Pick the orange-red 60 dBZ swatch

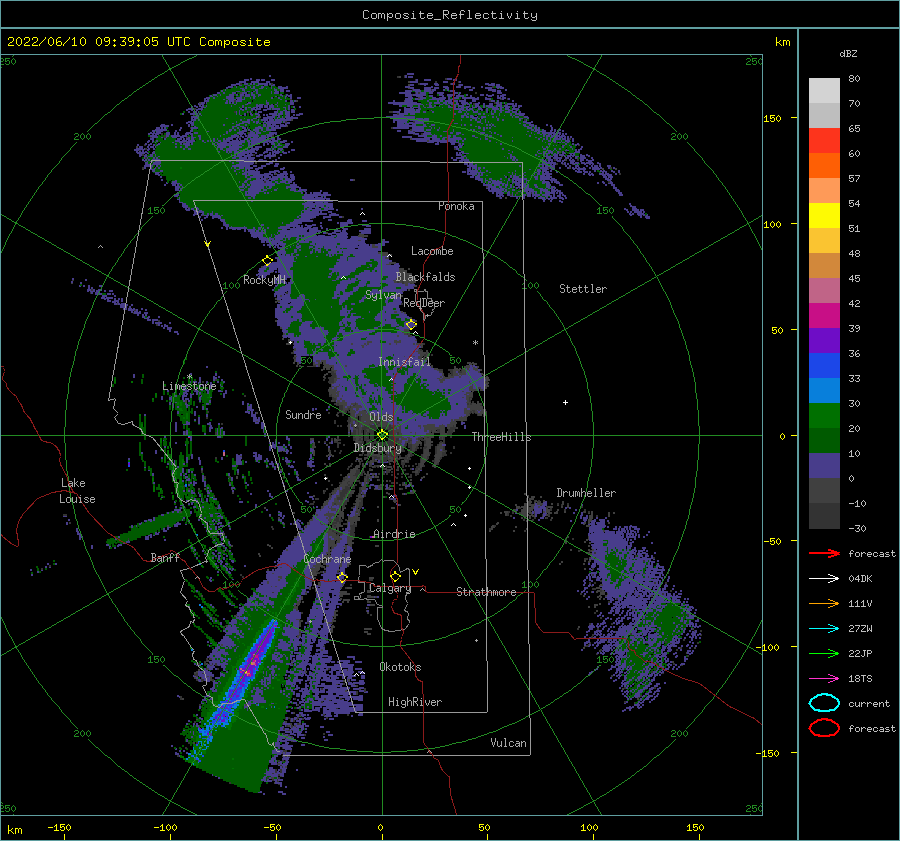click(x=824, y=165)
